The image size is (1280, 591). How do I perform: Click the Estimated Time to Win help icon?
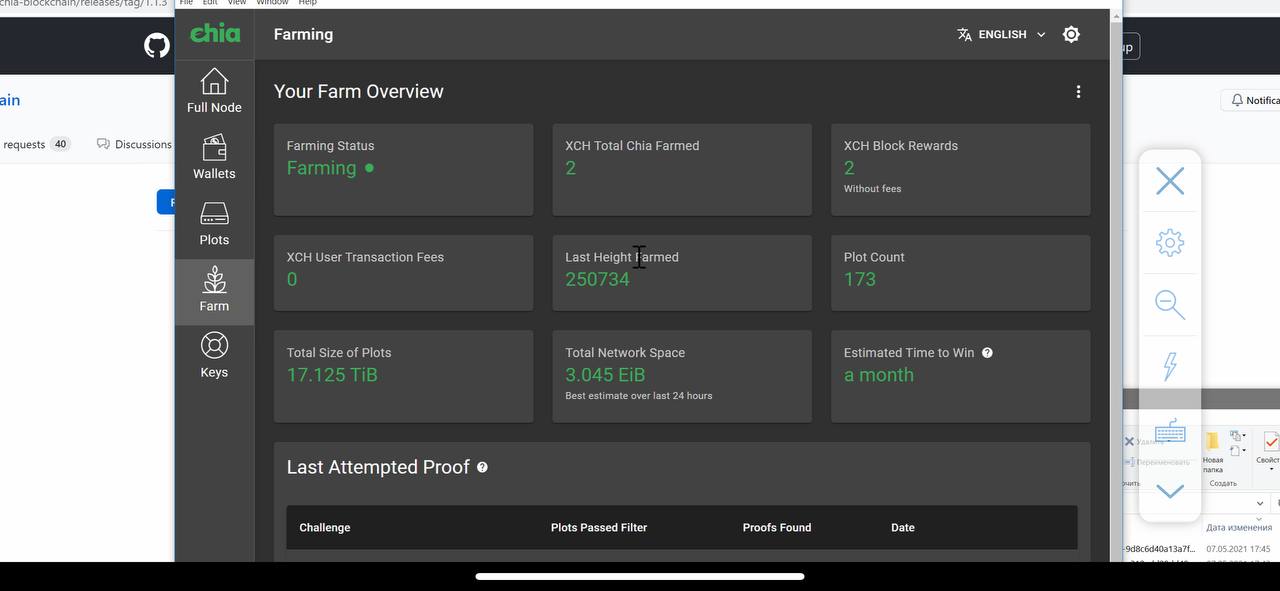[987, 353]
